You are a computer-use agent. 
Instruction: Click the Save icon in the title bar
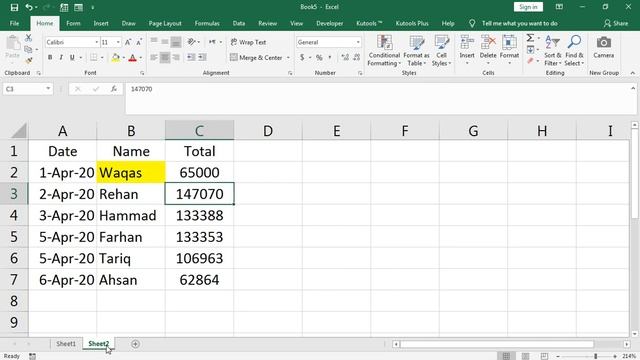coord(14,7)
